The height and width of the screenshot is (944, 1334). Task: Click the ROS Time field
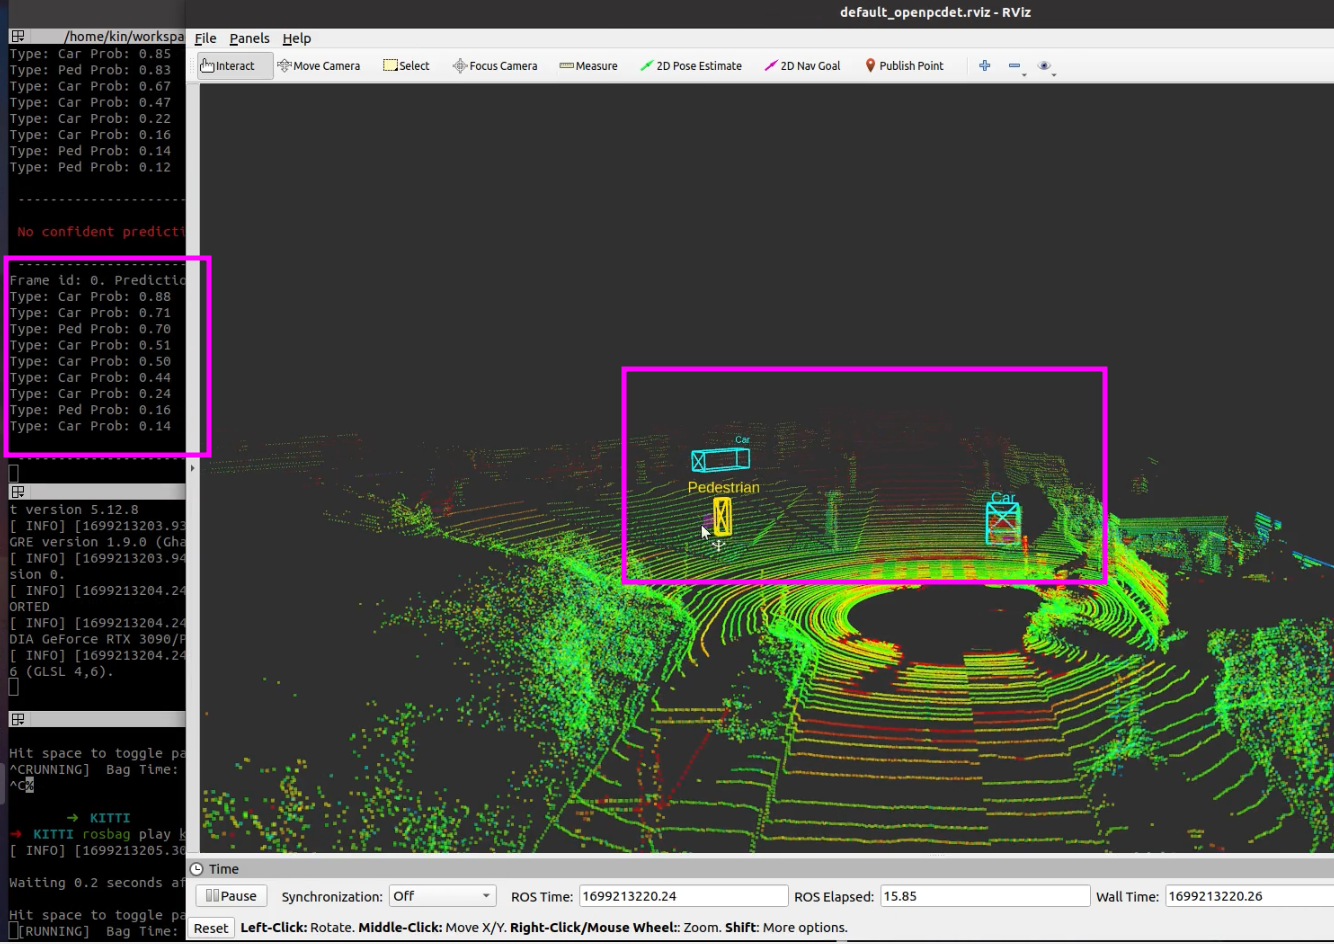click(683, 896)
